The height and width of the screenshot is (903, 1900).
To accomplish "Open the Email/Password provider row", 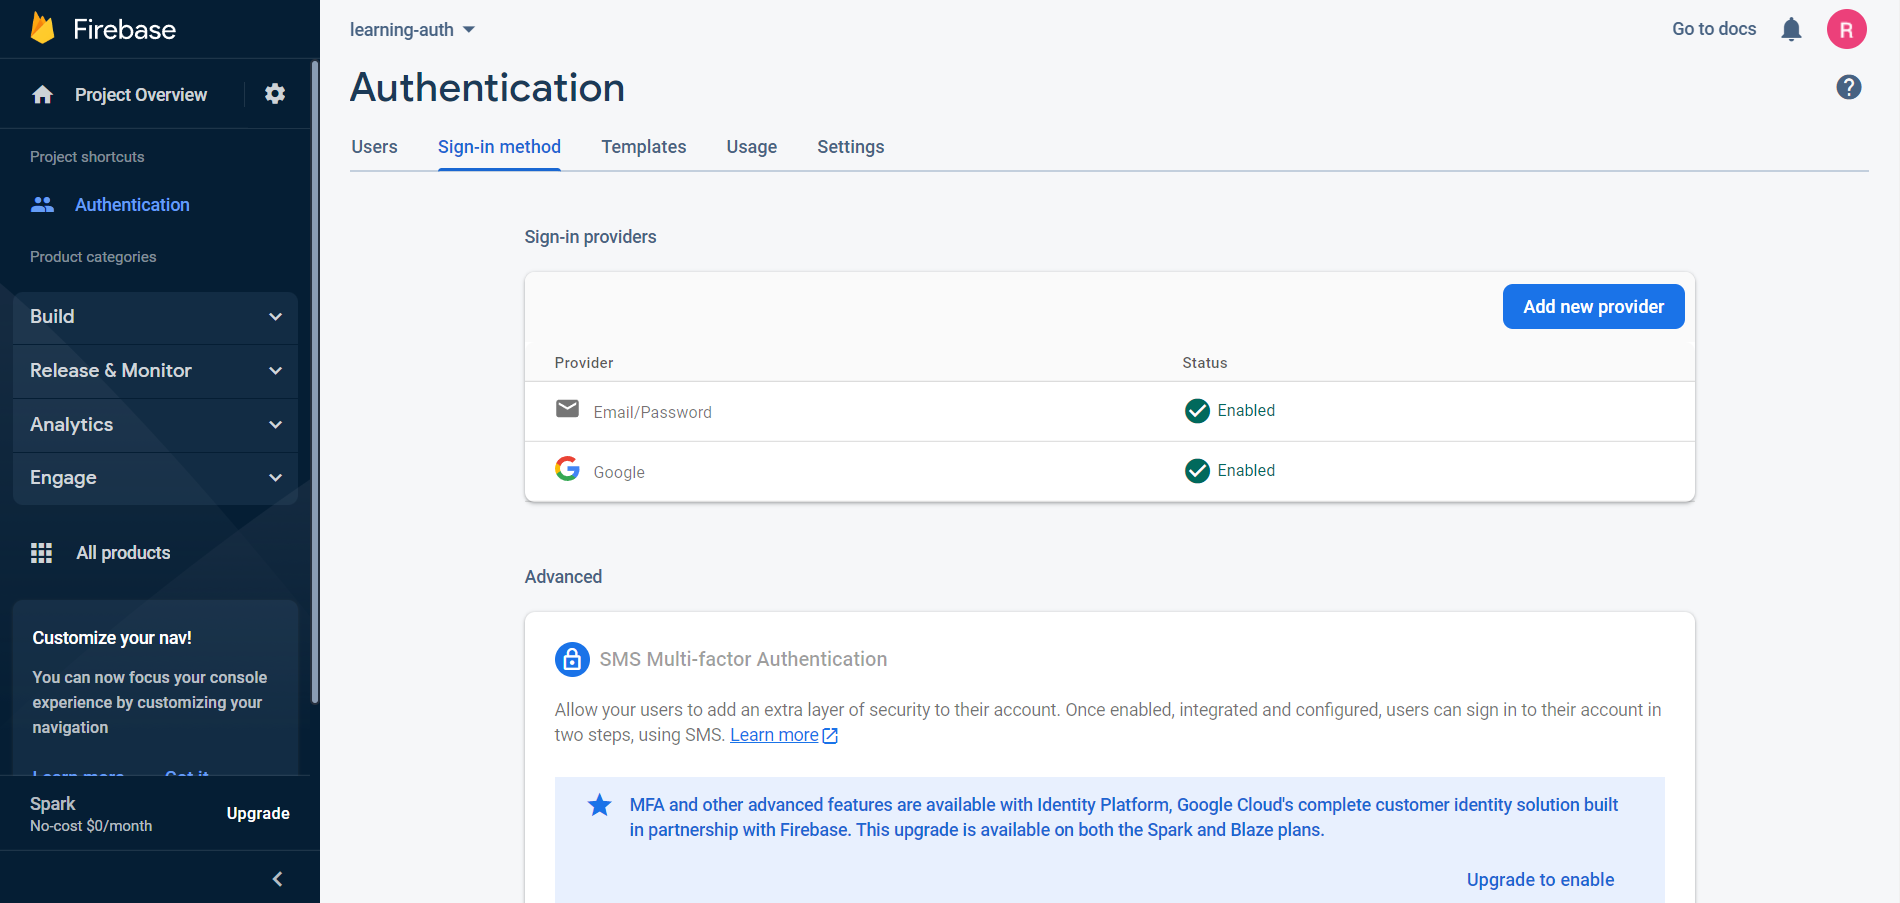I will click(x=1109, y=412).
